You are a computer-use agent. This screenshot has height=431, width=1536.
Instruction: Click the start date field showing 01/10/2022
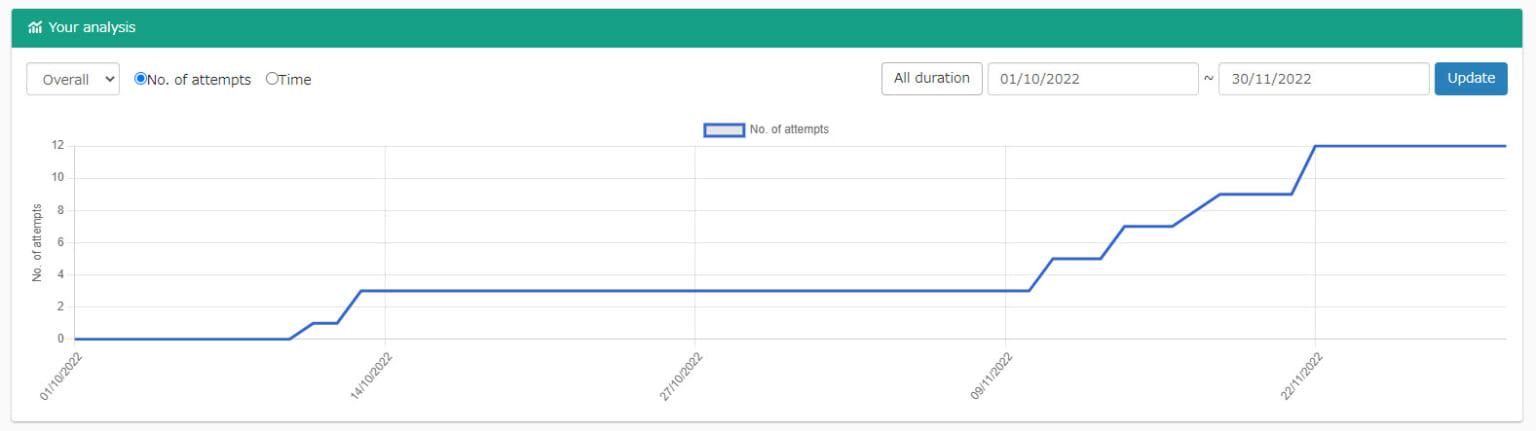coord(1092,79)
